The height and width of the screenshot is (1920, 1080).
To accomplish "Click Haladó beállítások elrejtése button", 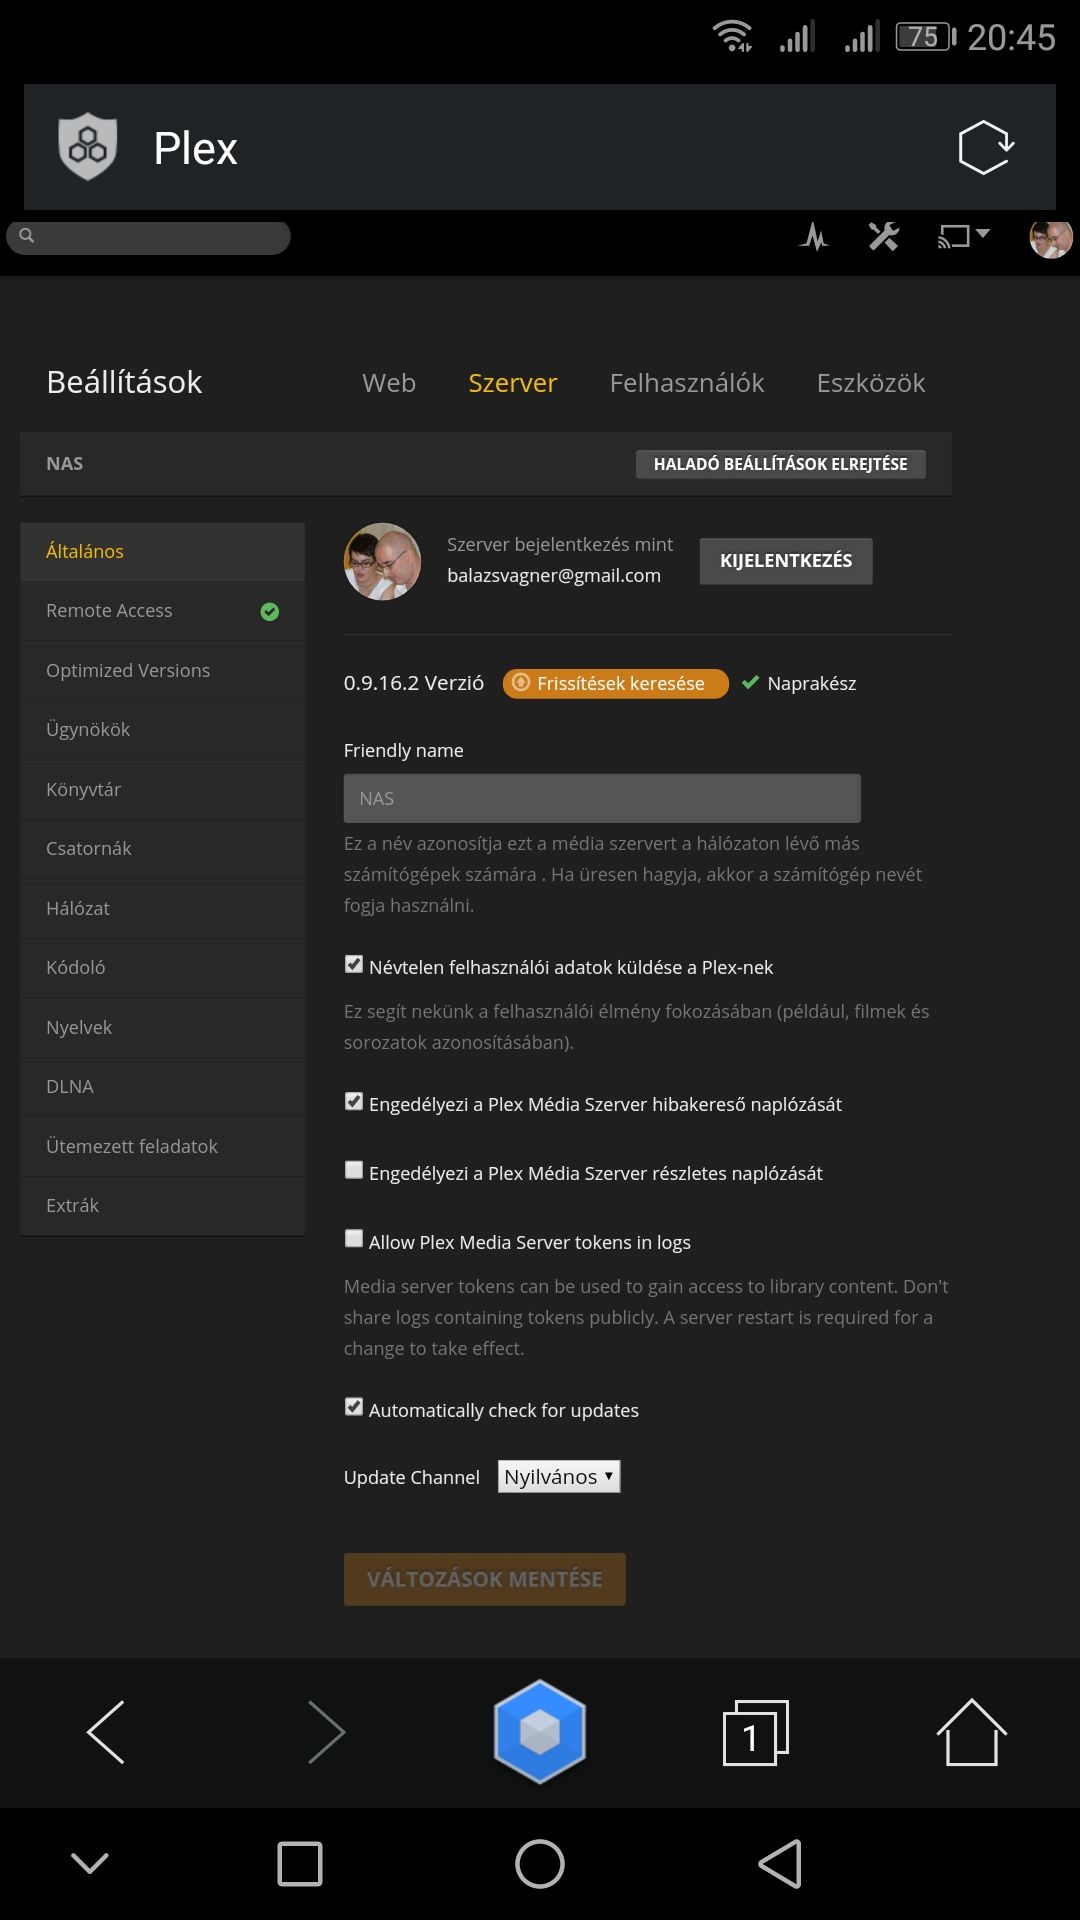I will (781, 464).
